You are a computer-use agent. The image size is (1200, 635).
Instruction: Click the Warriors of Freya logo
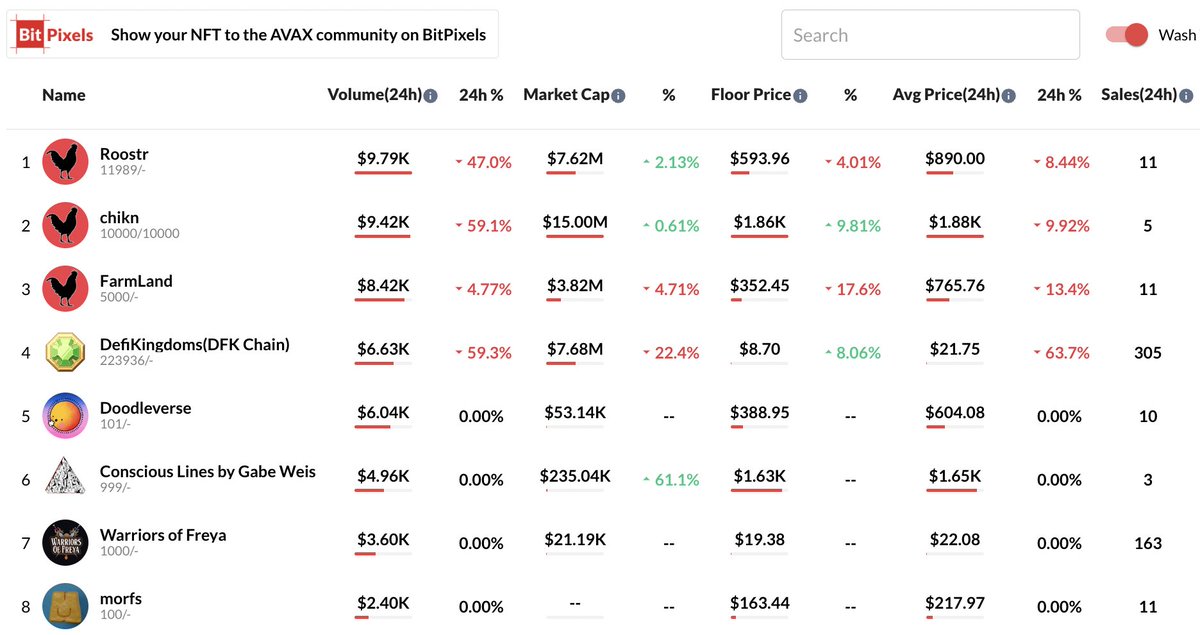point(66,543)
